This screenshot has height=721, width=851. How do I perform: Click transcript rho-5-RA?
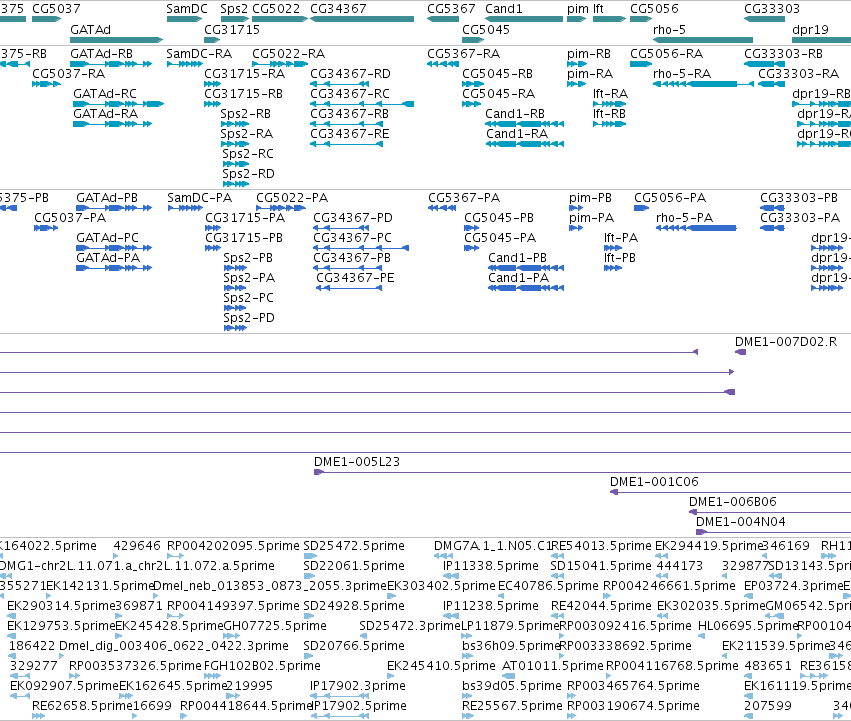pos(703,84)
